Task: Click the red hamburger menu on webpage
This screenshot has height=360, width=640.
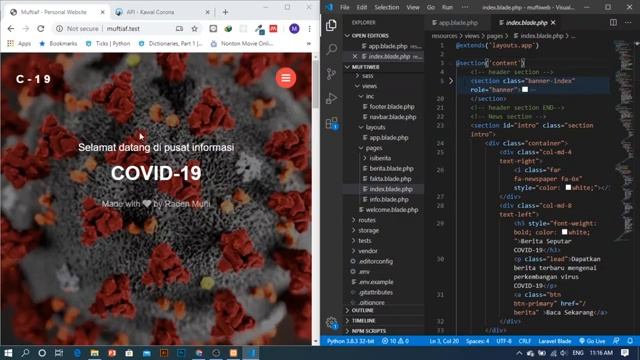Action: 286,78
